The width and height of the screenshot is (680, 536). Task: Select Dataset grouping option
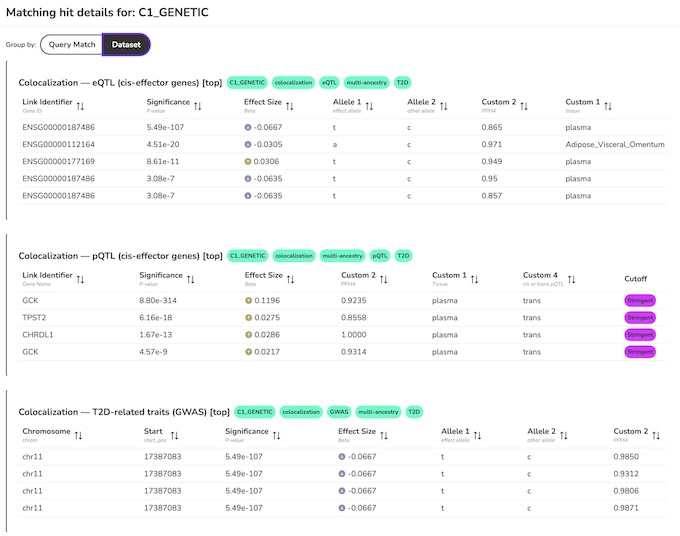point(126,45)
